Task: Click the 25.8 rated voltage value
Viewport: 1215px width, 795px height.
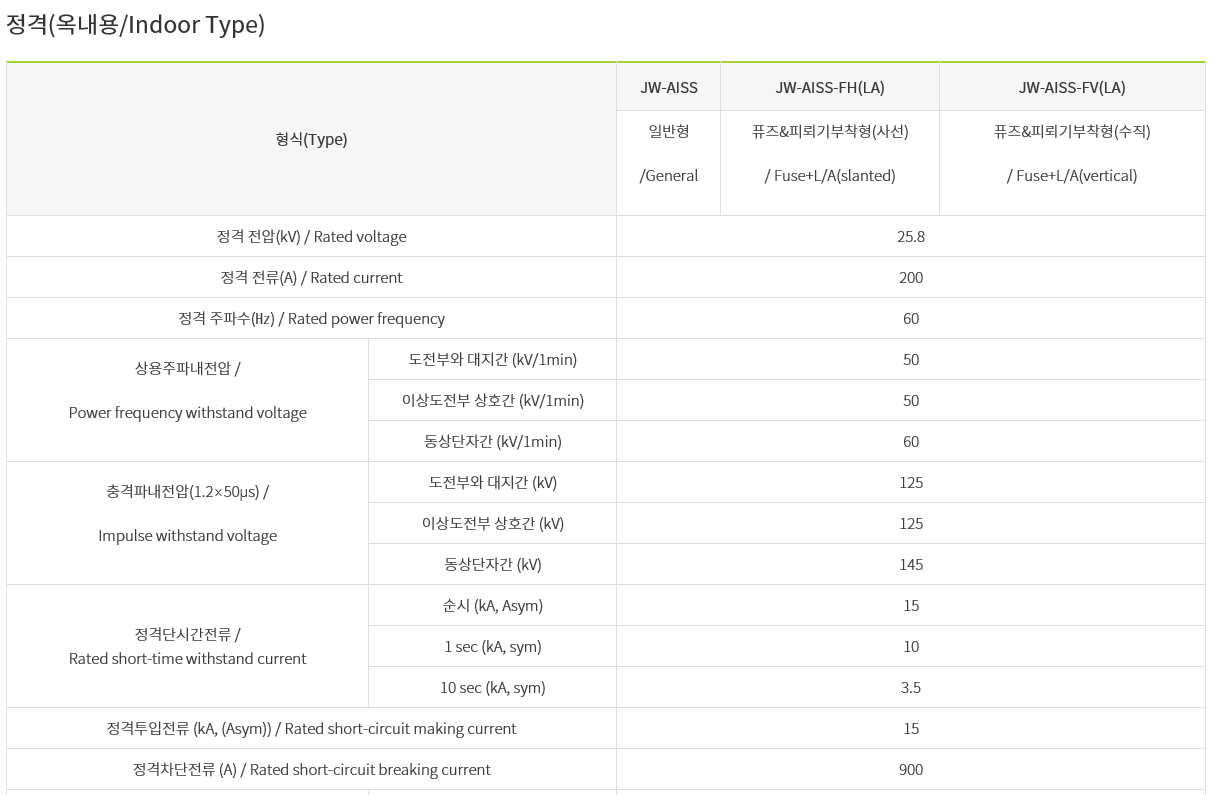Action: coord(910,237)
